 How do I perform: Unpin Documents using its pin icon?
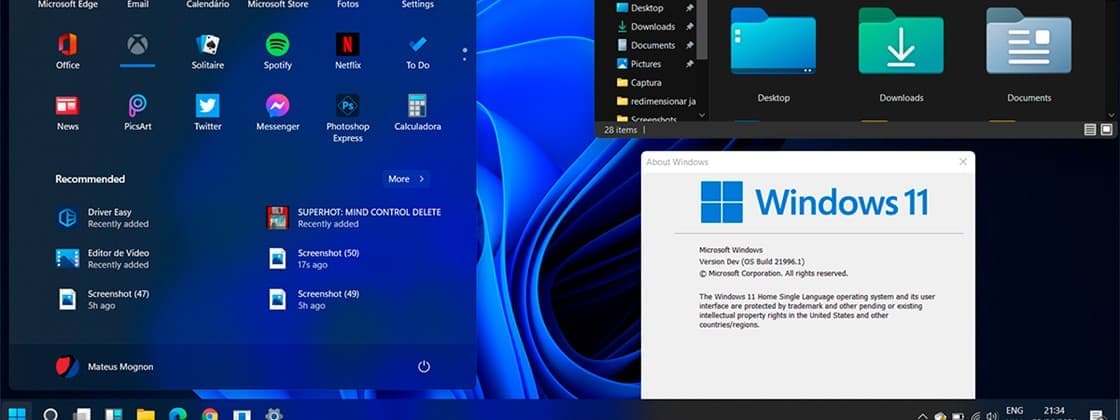pyautogui.click(x=689, y=45)
